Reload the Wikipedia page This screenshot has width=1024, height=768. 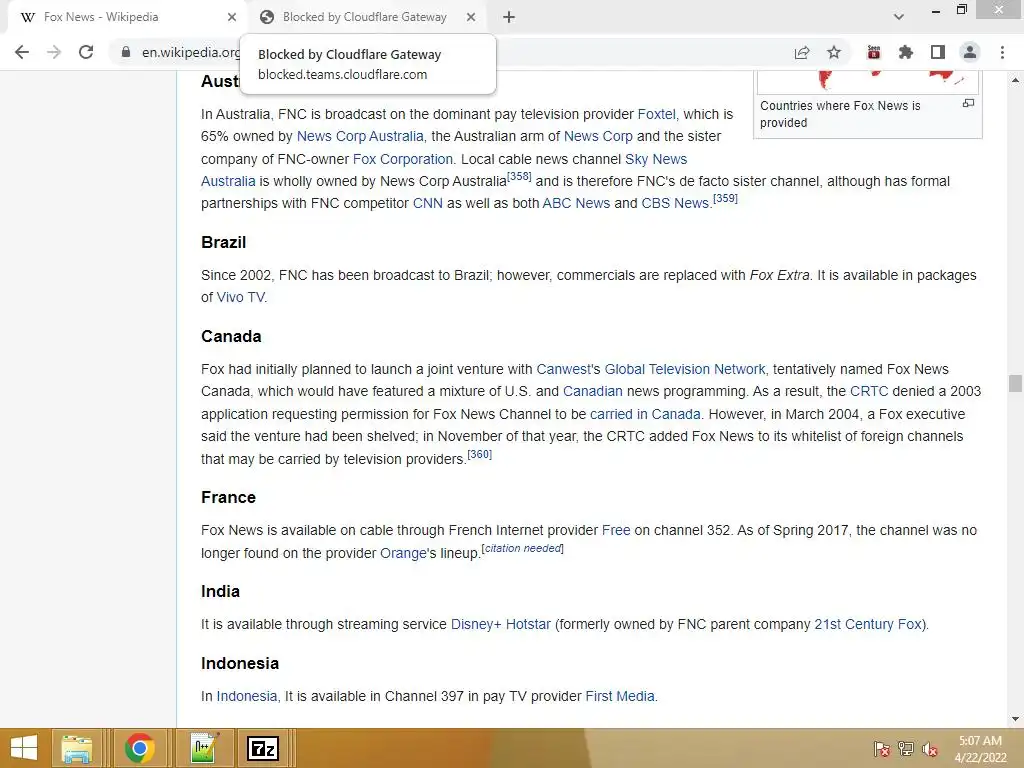86,52
